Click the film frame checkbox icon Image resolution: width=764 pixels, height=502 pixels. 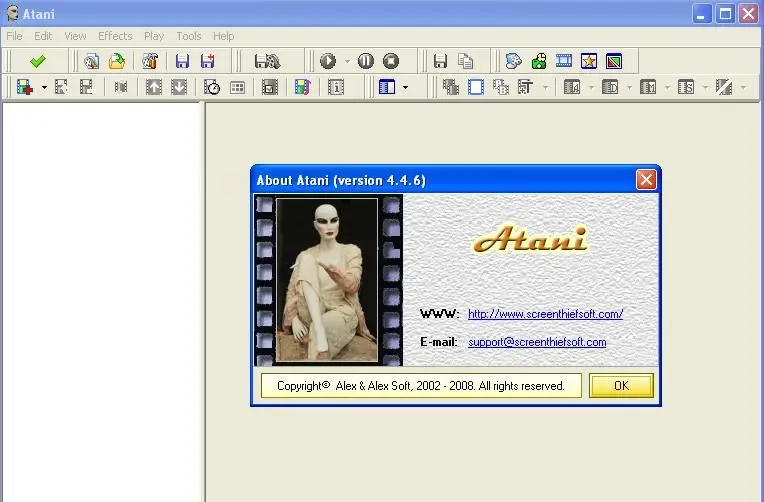pyautogui.click(x=270, y=87)
